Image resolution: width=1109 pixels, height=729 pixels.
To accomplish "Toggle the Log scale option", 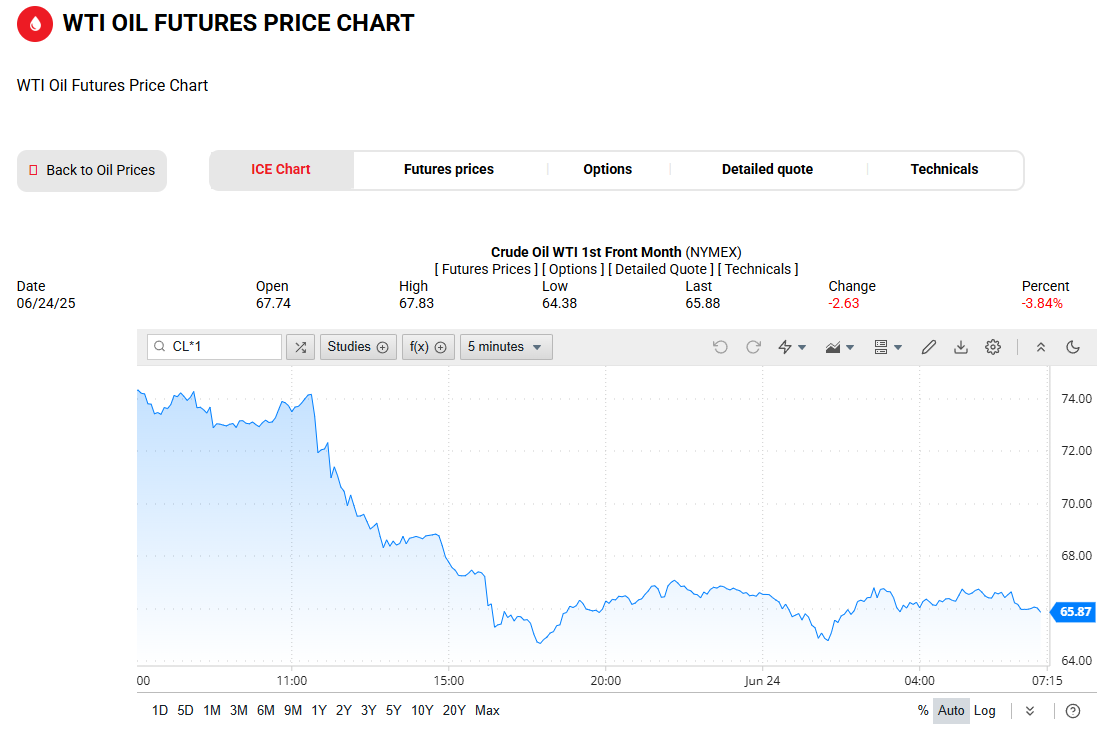I will pyautogui.click(x=985, y=711).
